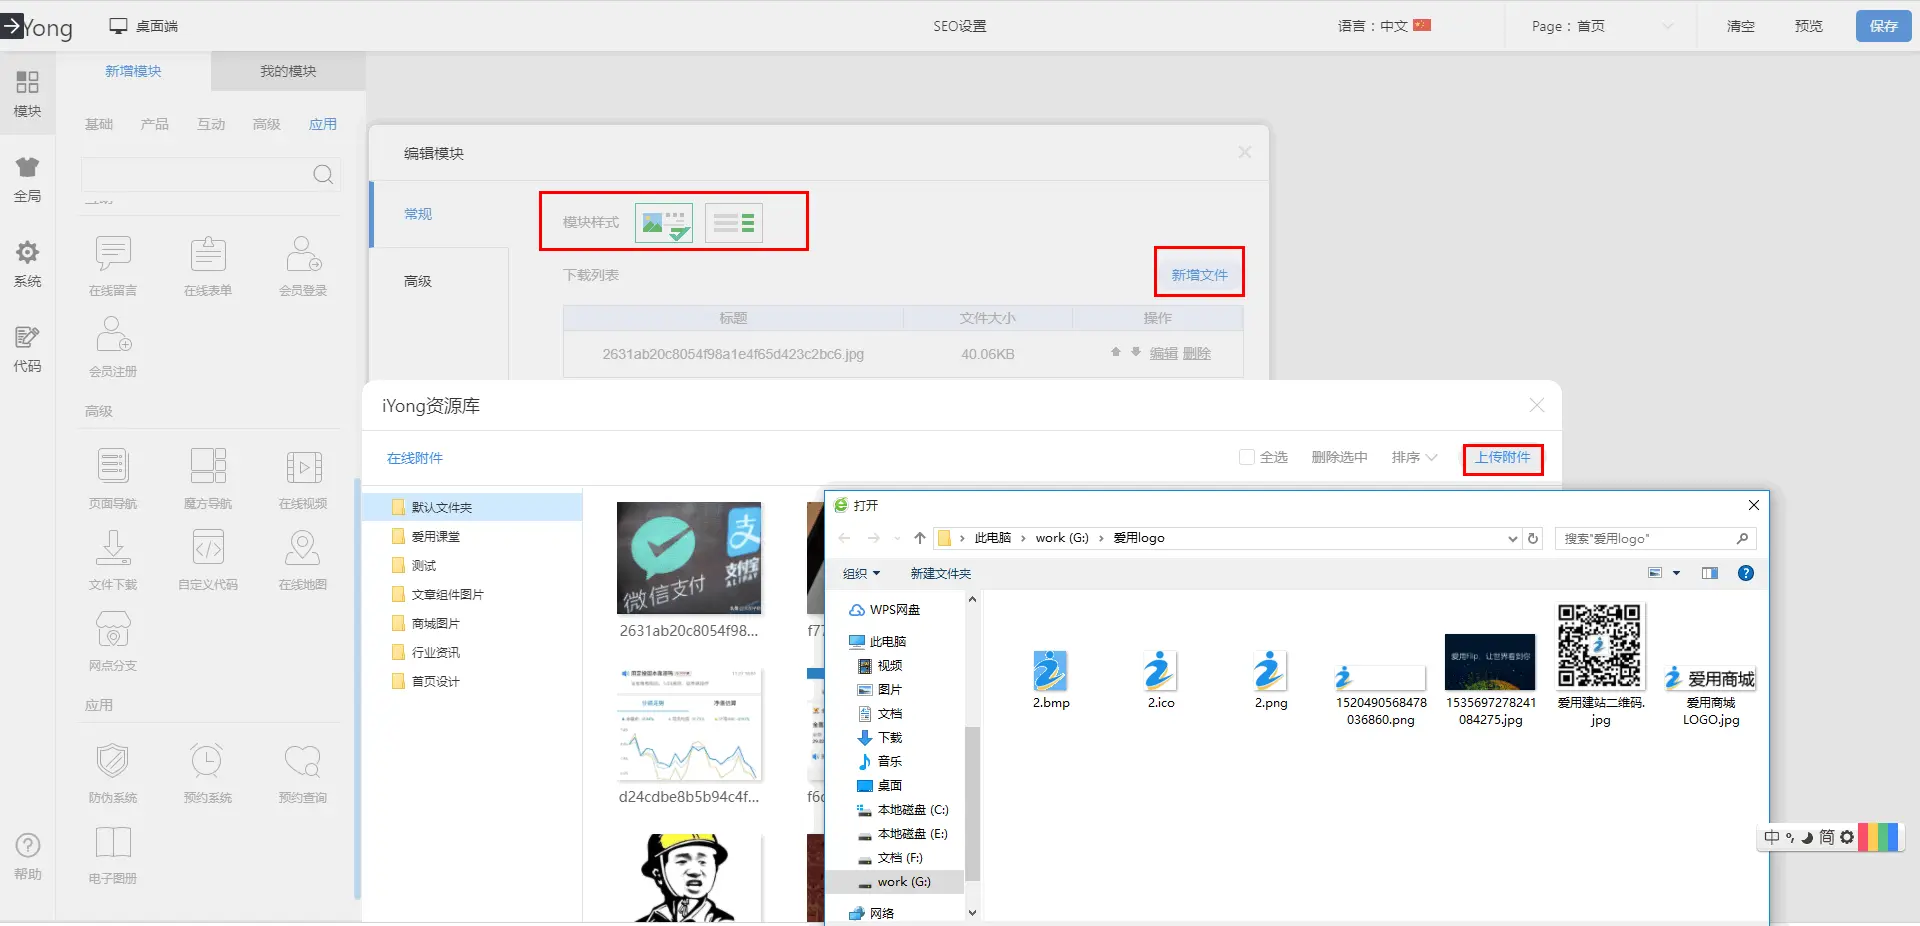Expand the 组织 menu in file dialog
This screenshot has height=926, width=1920.
point(861,573)
